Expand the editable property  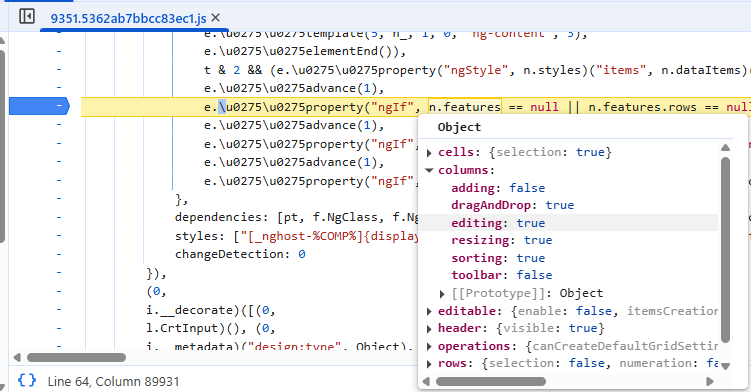(x=429, y=311)
